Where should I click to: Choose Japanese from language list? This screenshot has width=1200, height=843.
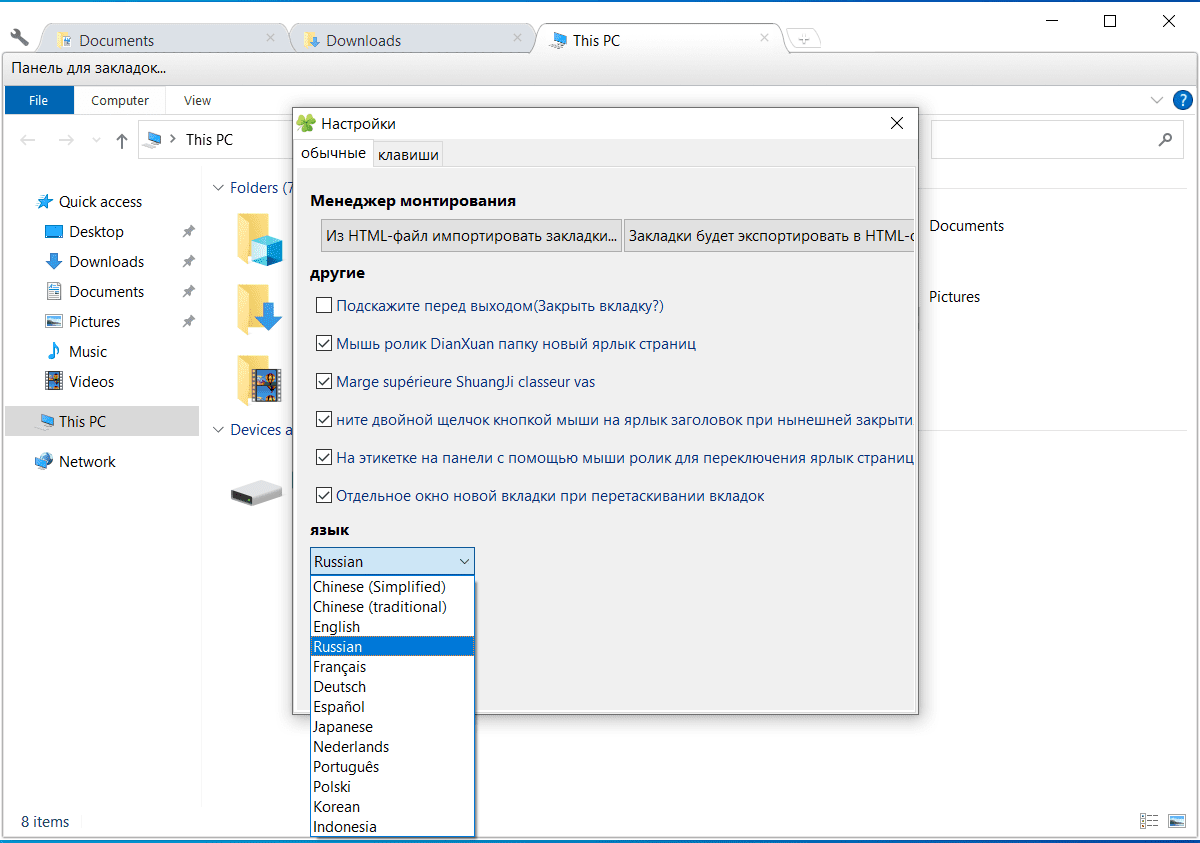[x=392, y=727]
